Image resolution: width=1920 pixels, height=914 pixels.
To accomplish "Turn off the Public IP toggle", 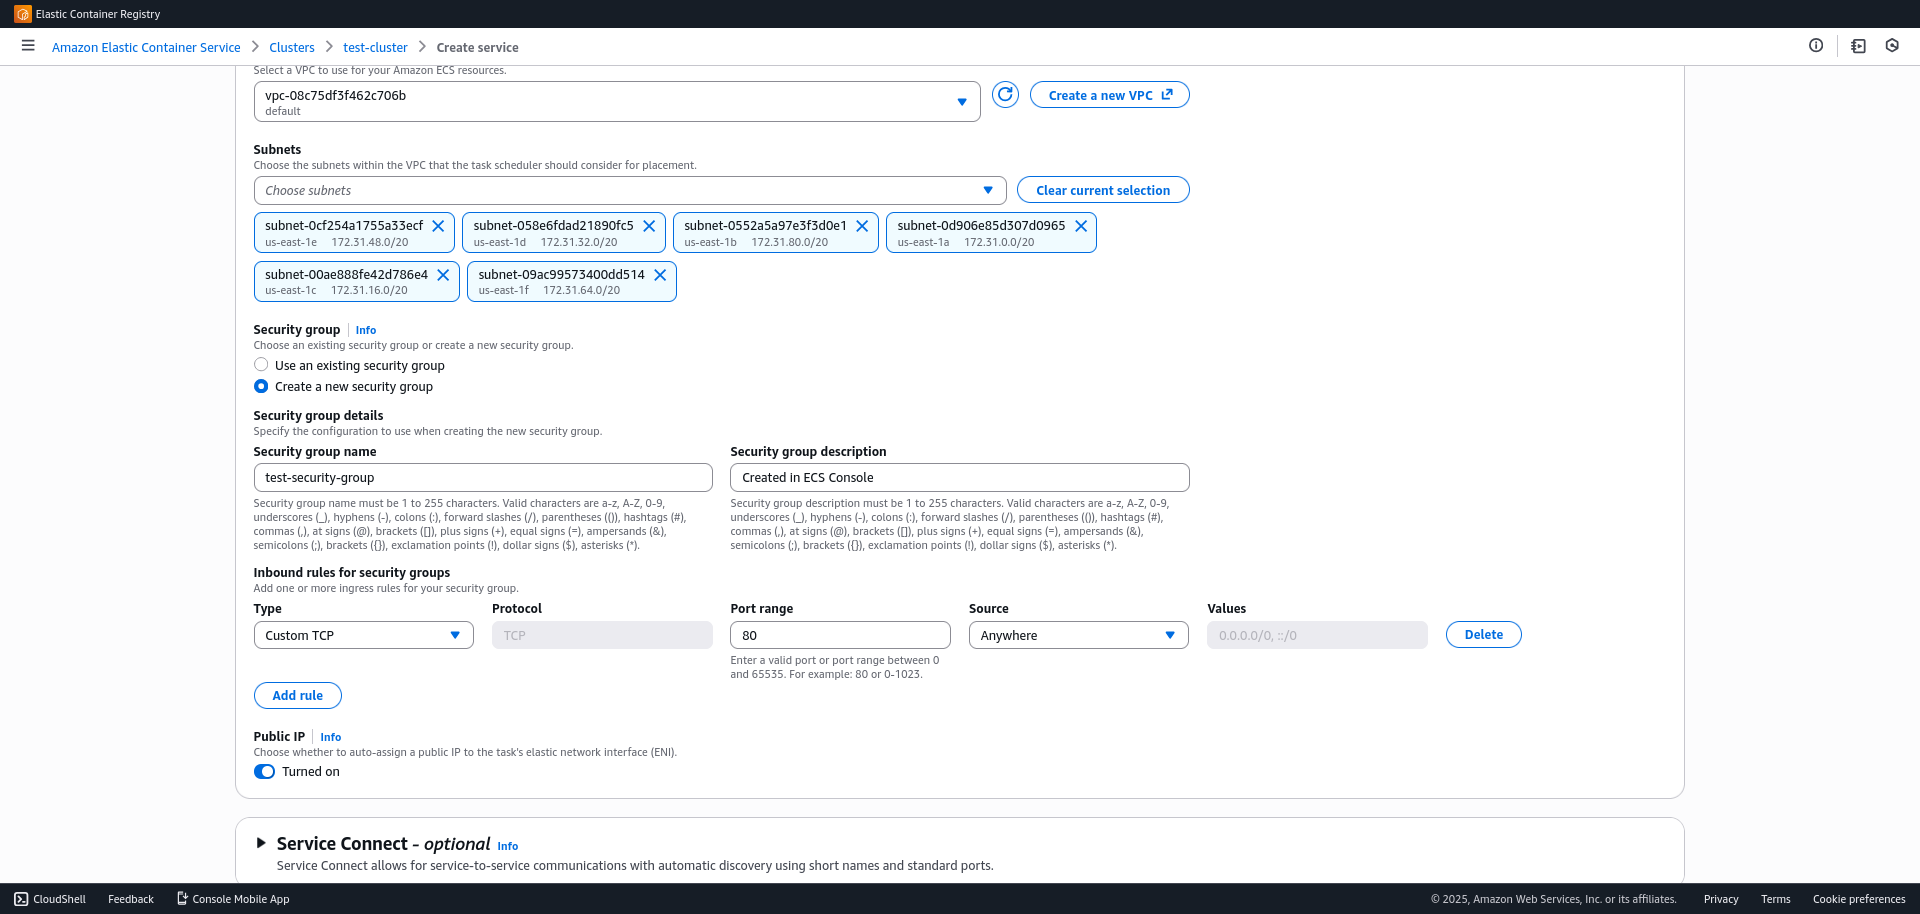I will (x=264, y=771).
